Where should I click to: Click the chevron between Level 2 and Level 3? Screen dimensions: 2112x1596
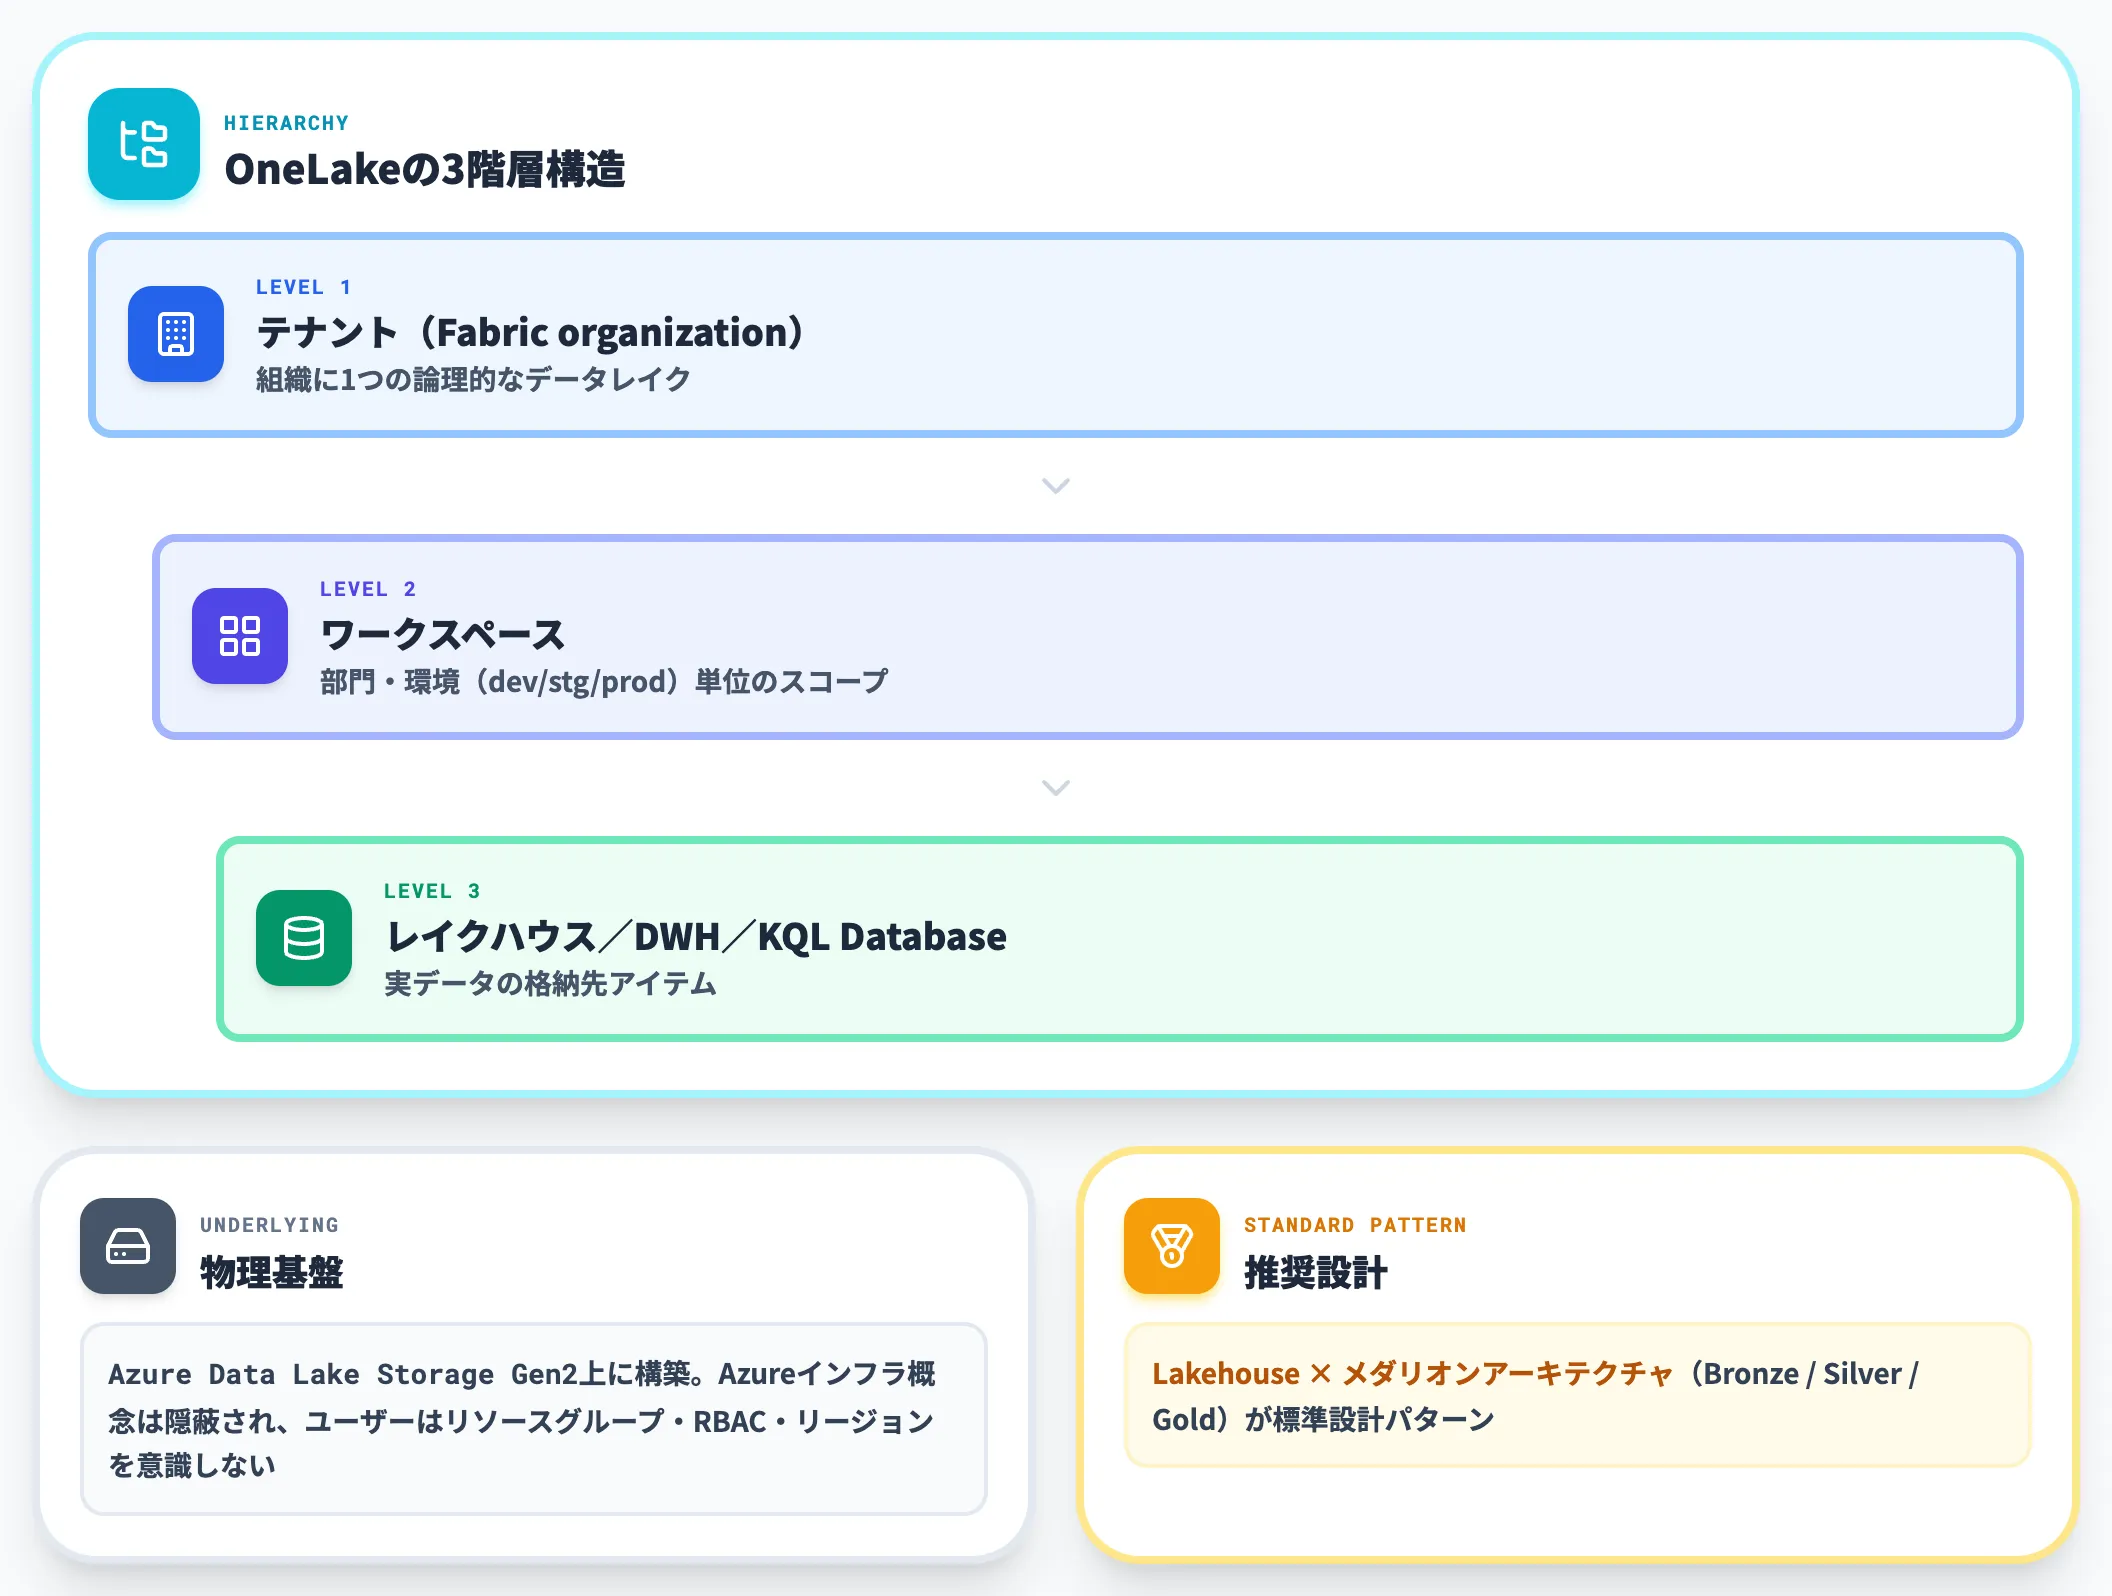click(1056, 788)
